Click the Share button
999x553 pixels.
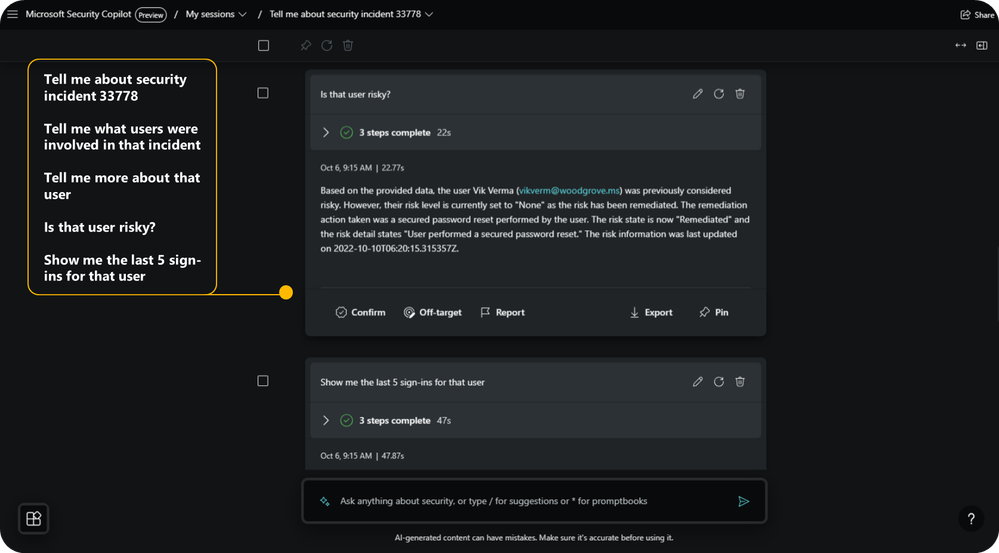pyautogui.click(x=977, y=15)
